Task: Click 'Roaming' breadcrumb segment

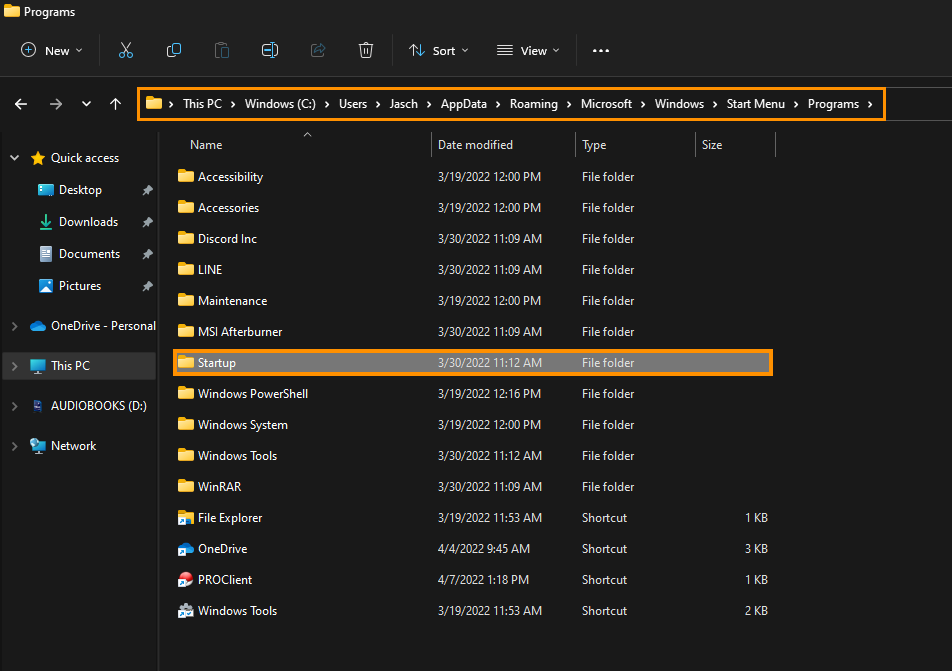Action: [534, 104]
